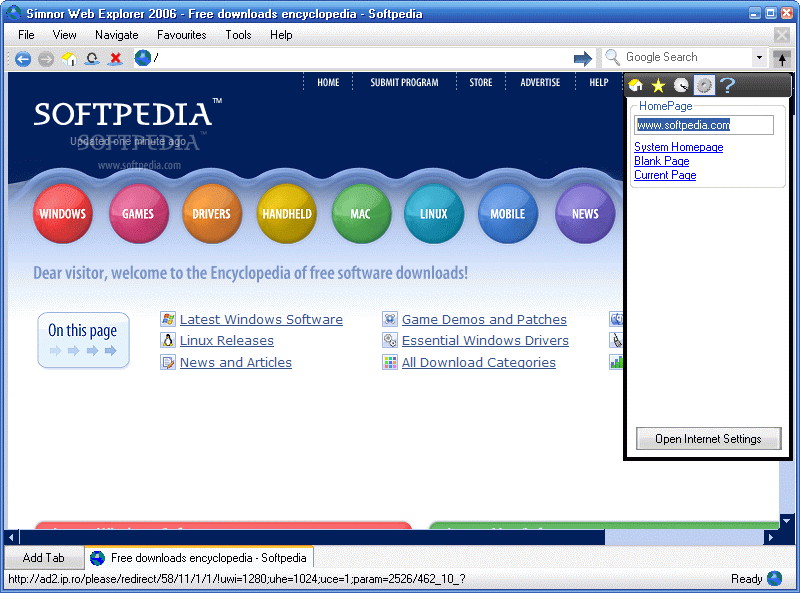
Task: Open Essential Windows Drivers link
Action: pyautogui.click(x=485, y=341)
